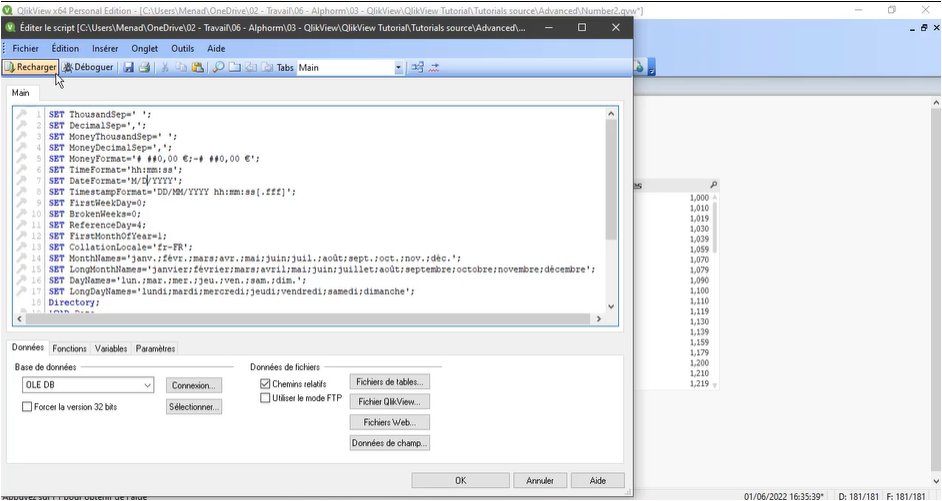Switch to the Données tab

point(28,347)
